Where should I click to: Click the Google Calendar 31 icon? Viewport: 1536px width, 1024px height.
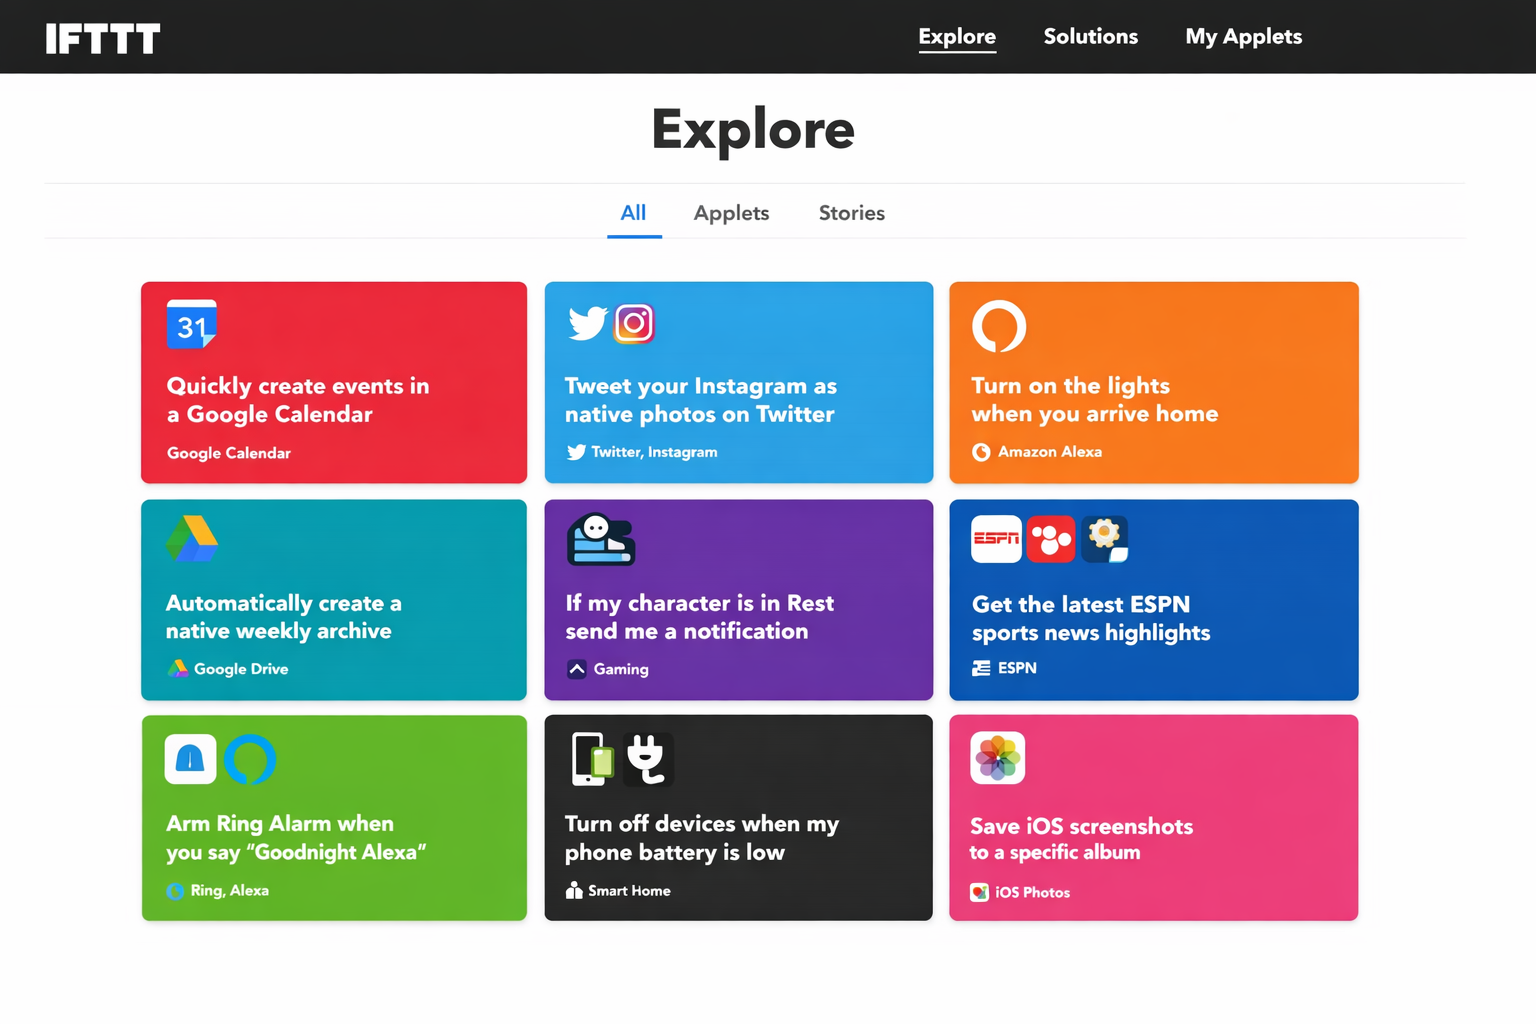point(192,324)
